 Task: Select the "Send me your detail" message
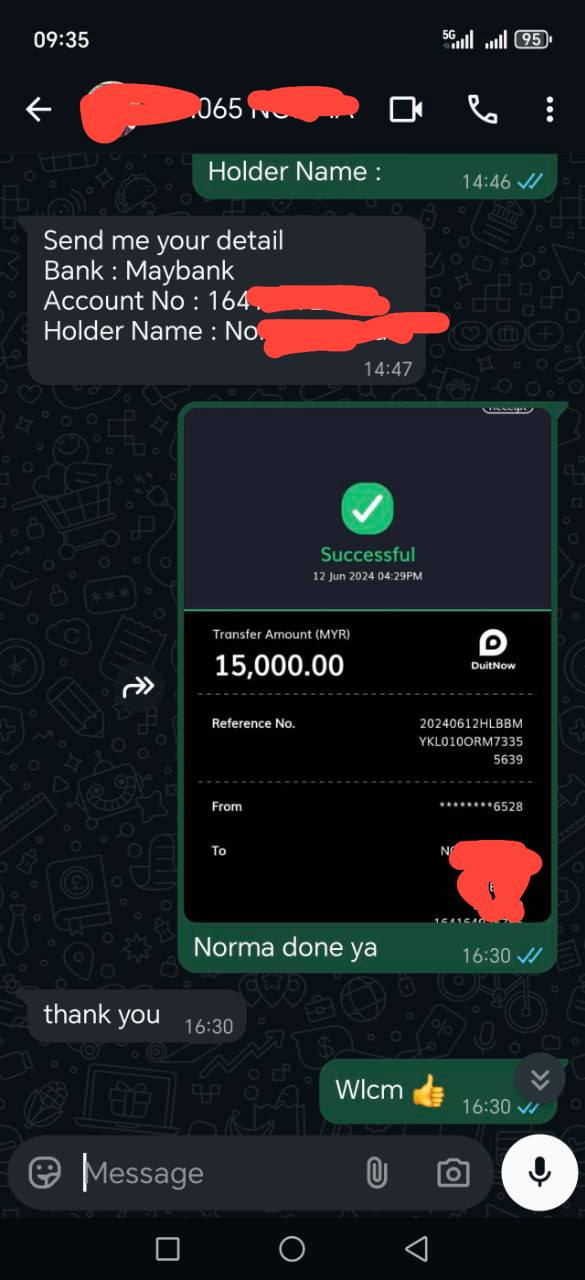click(x=227, y=300)
